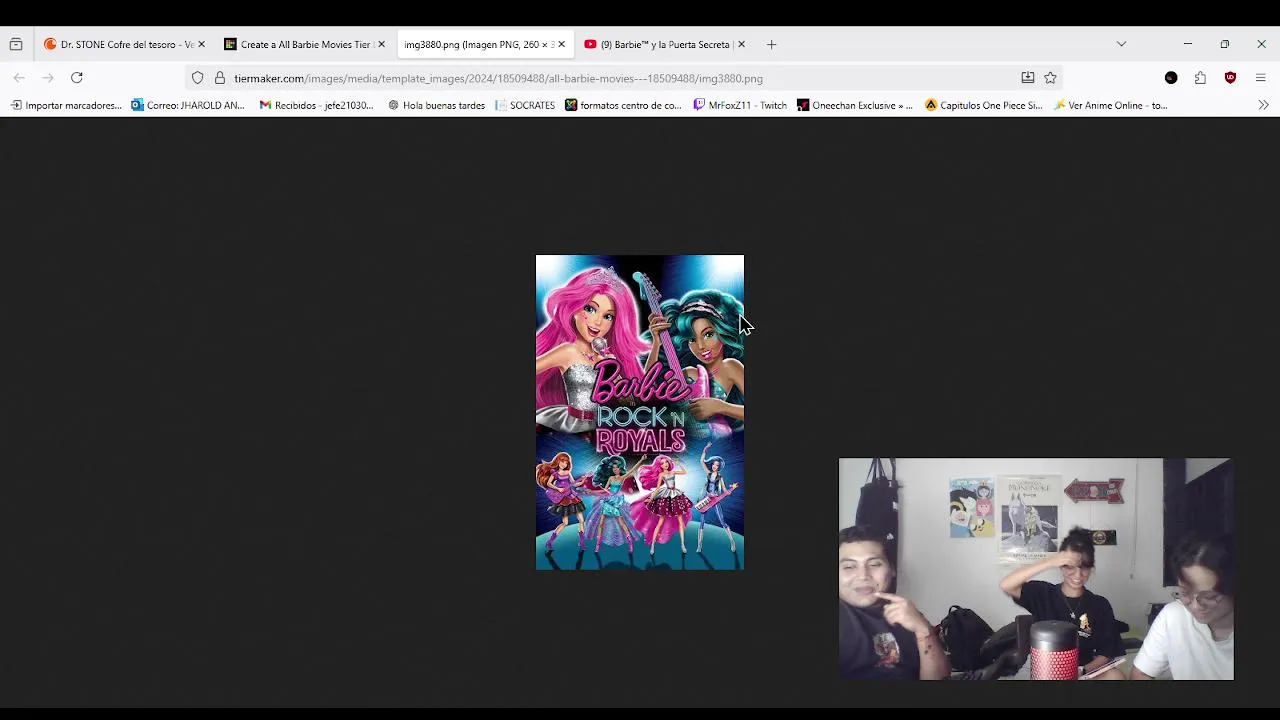
Task: Close the All Barbie Movies Tier tab
Action: tap(381, 44)
